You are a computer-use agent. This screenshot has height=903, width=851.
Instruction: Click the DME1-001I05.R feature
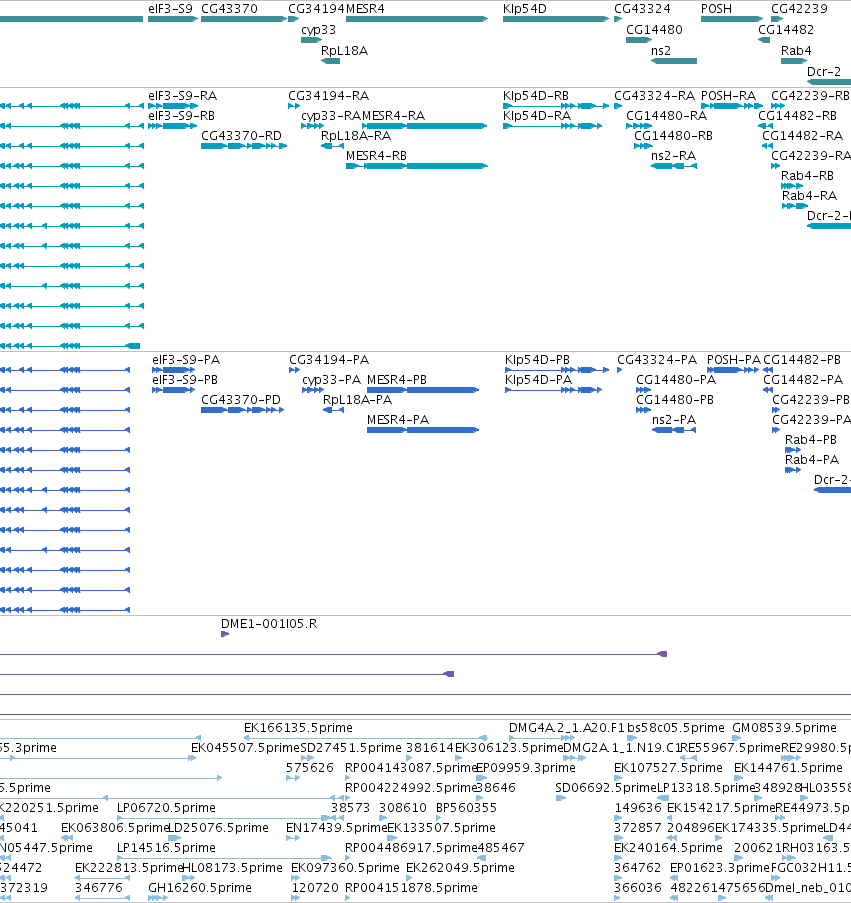225,634
